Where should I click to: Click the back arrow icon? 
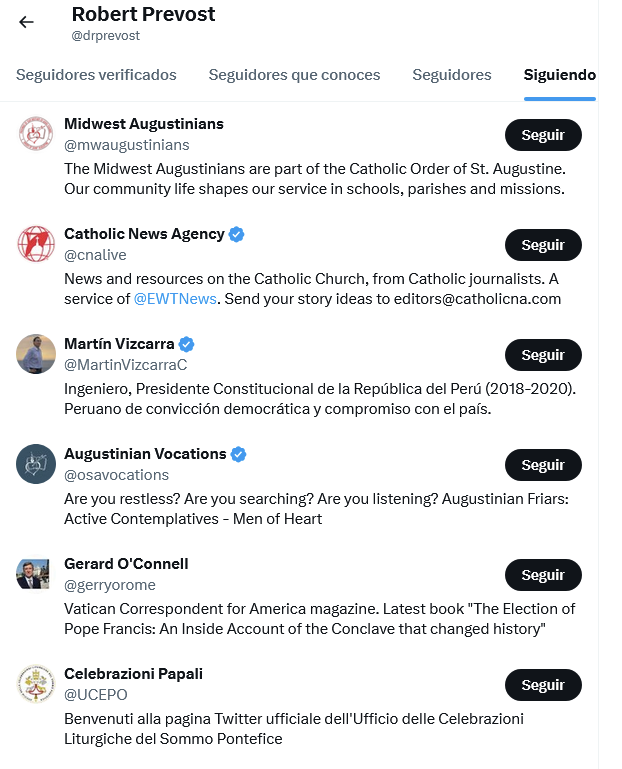[x=27, y=22]
